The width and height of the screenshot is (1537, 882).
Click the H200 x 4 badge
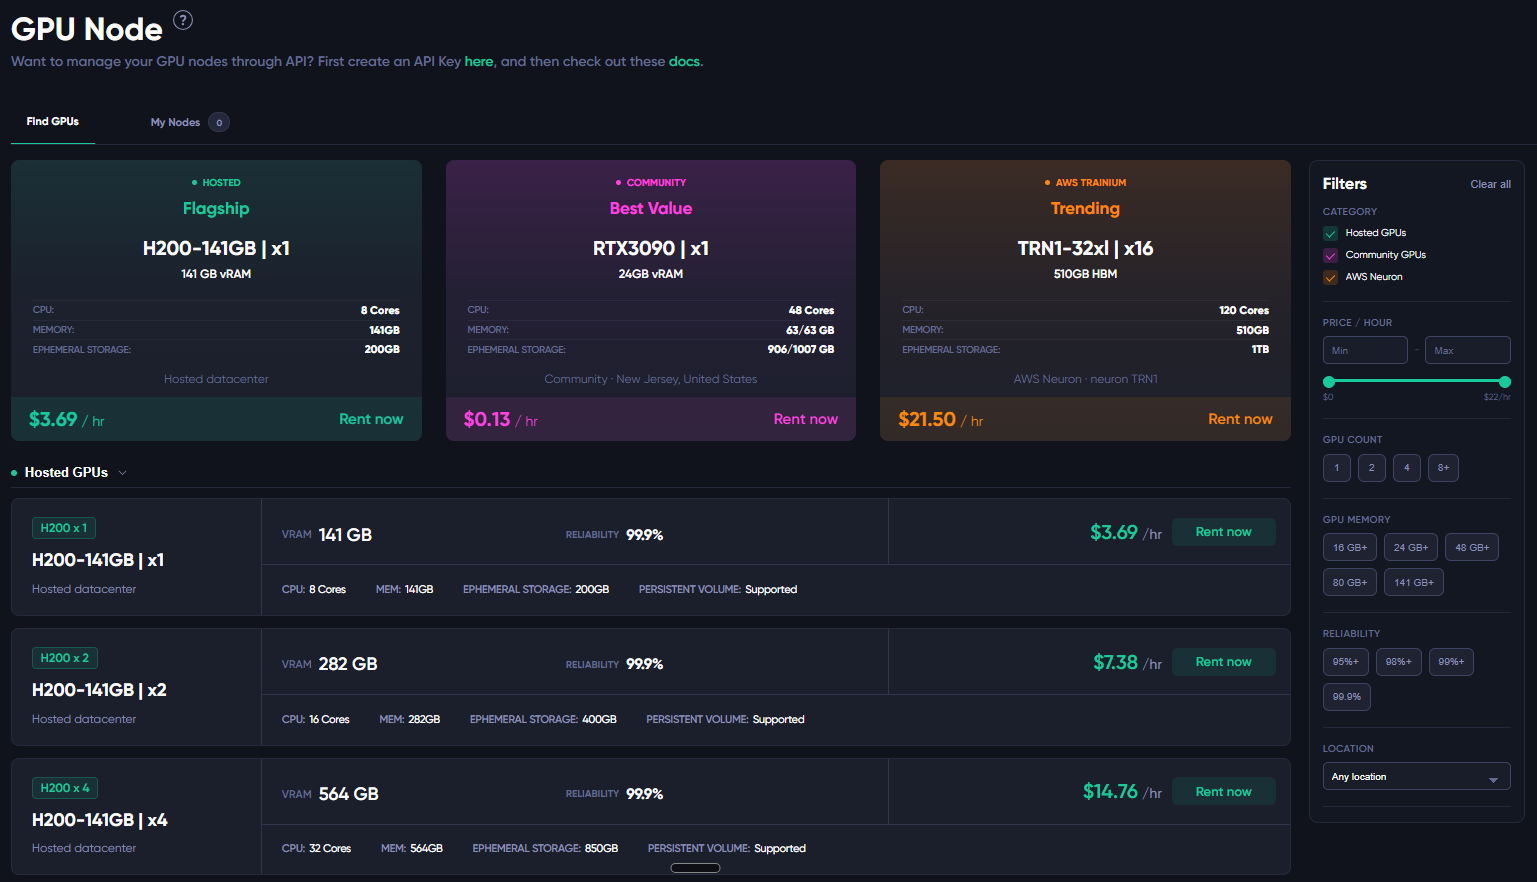click(65, 788)
